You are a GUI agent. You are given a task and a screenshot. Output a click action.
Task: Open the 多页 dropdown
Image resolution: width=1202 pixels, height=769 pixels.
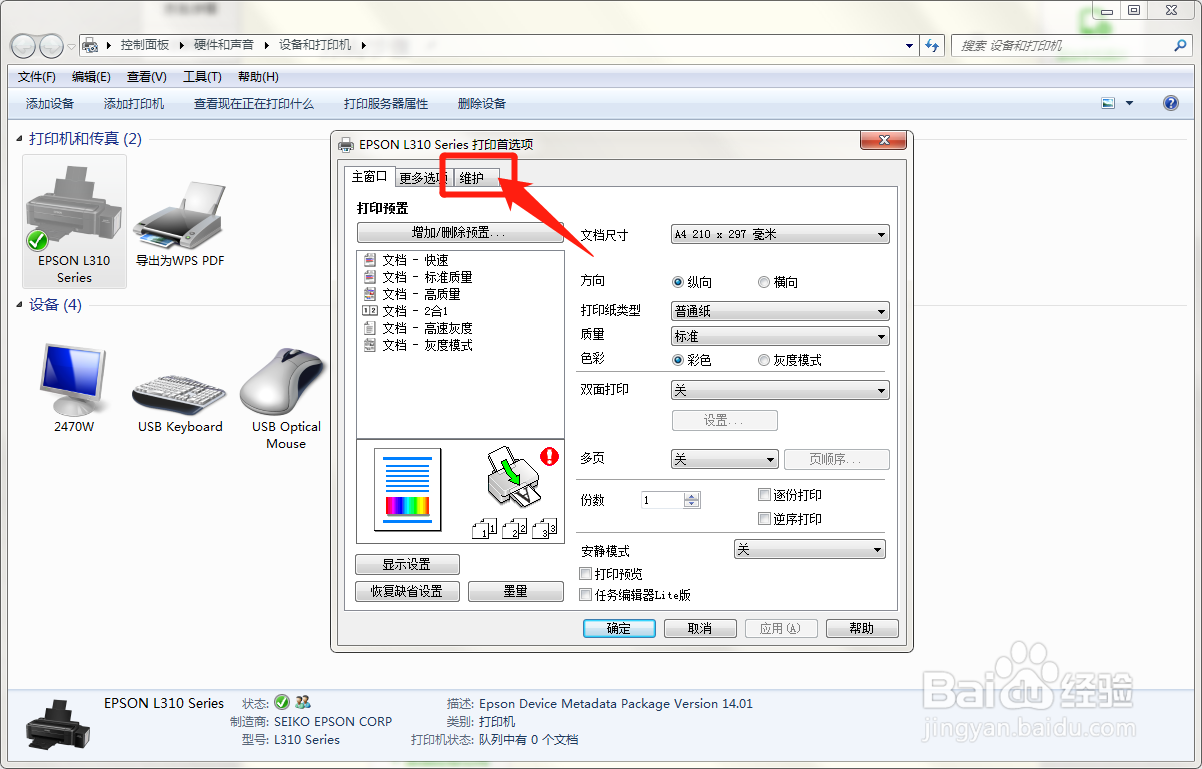[x=724, y=459]
